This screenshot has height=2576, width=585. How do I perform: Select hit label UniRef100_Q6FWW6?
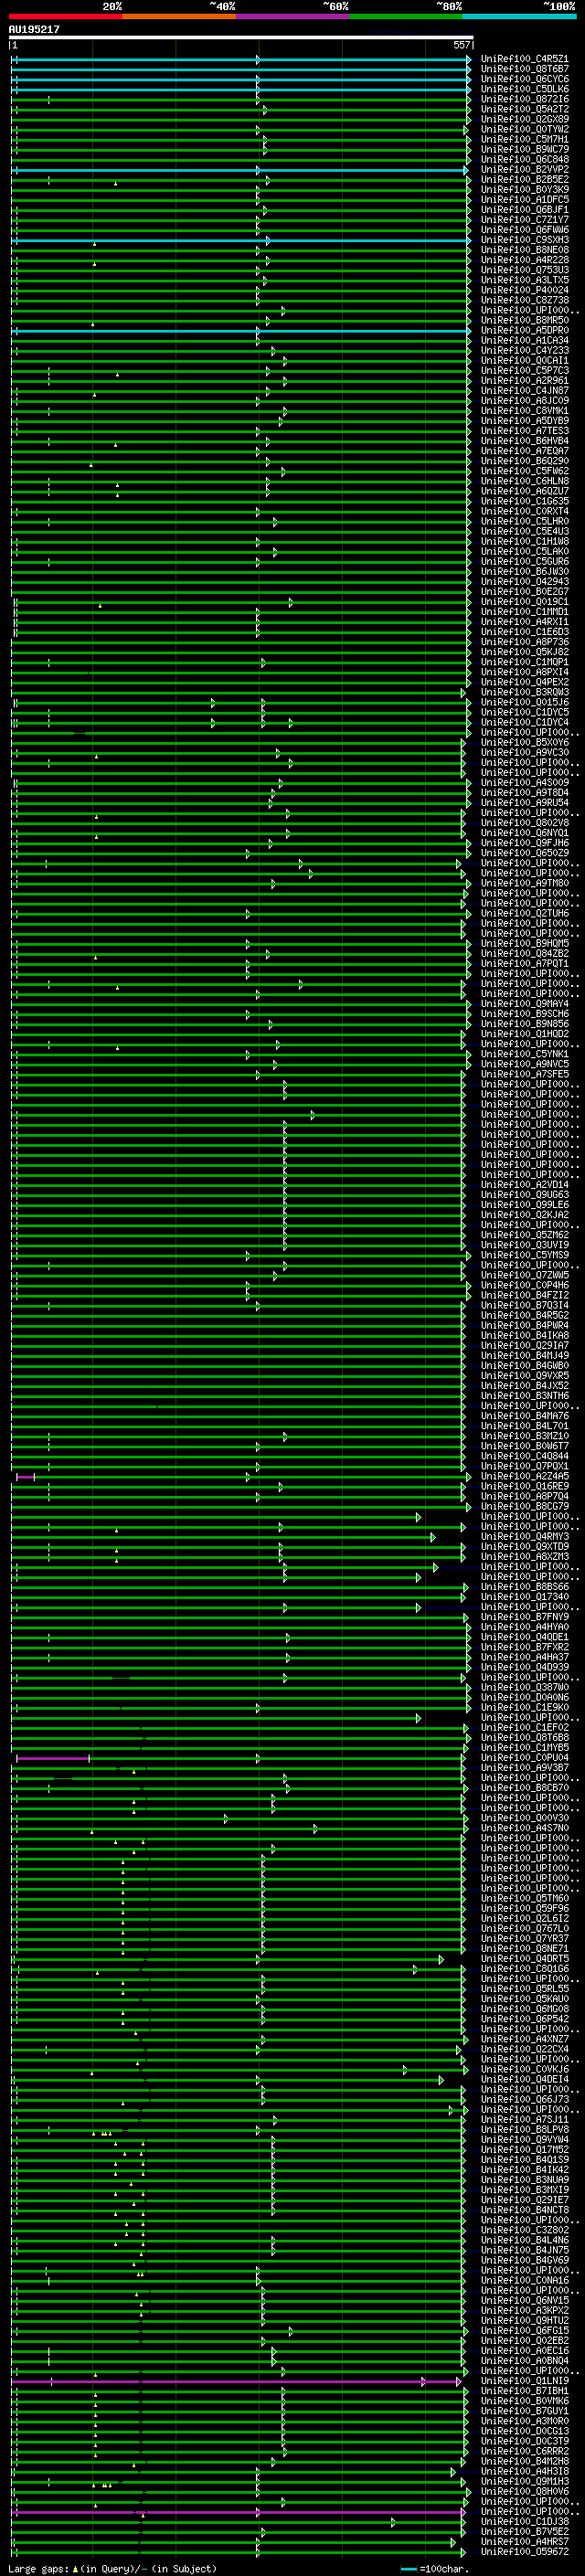point(524,230)
